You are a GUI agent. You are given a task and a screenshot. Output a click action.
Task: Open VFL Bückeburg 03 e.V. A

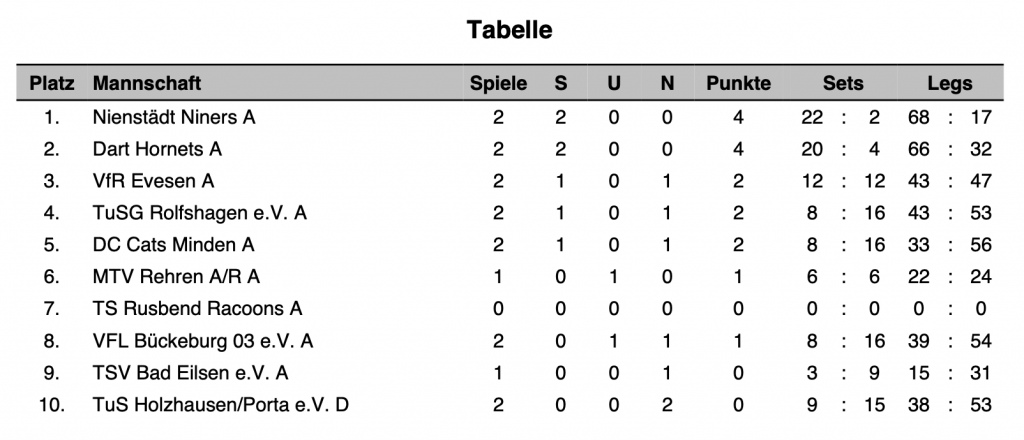[x=202, y=341]
